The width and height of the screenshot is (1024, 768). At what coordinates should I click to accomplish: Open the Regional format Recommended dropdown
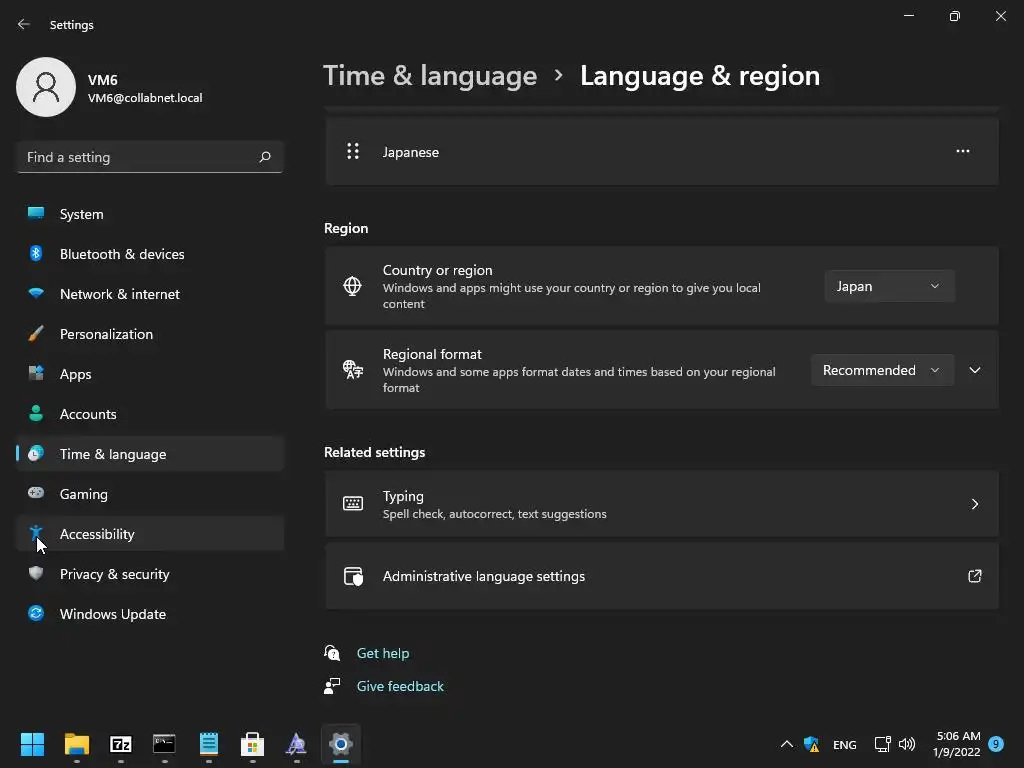click(x=882, y=370)
